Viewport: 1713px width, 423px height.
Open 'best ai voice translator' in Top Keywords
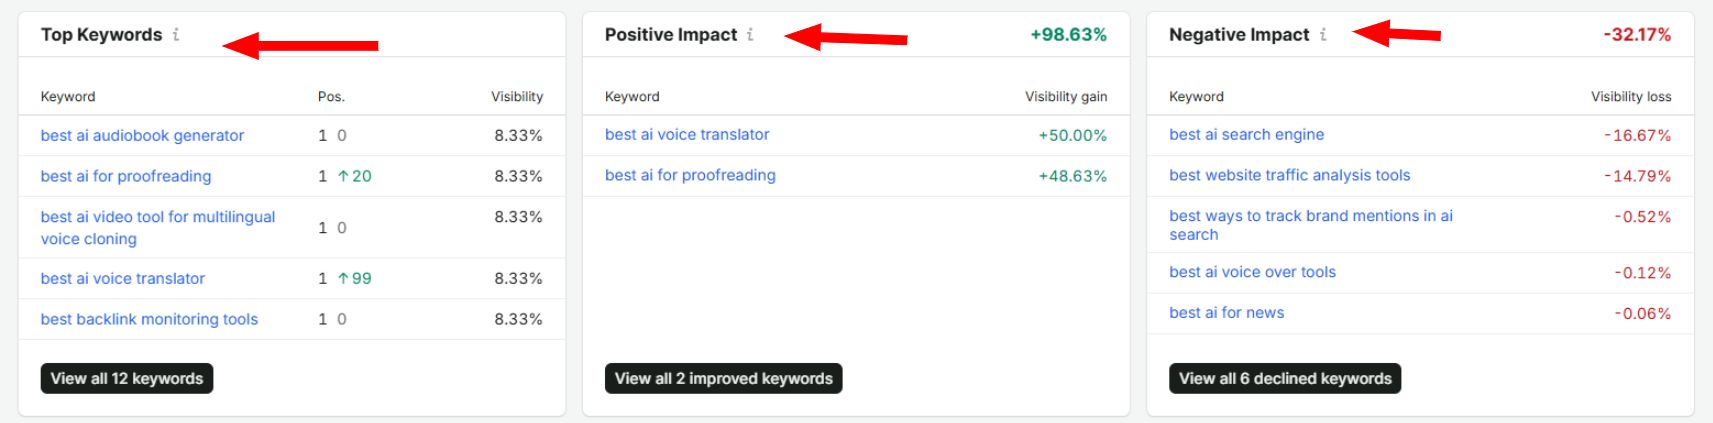pyautogui.click(x=123, y=278)
